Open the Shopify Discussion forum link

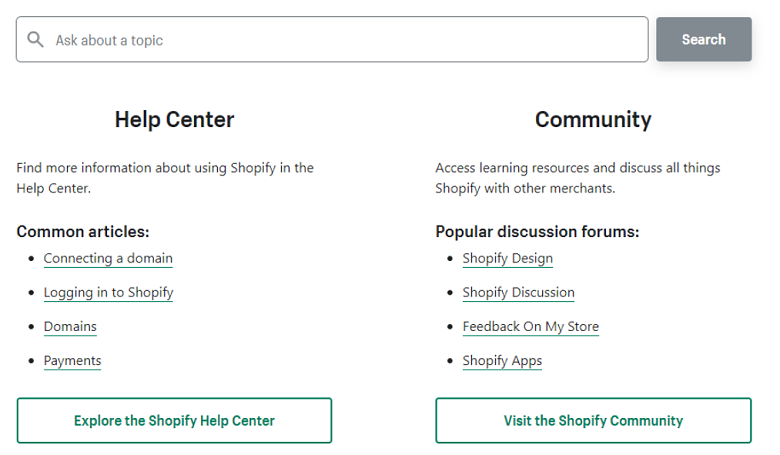[518, 292]
